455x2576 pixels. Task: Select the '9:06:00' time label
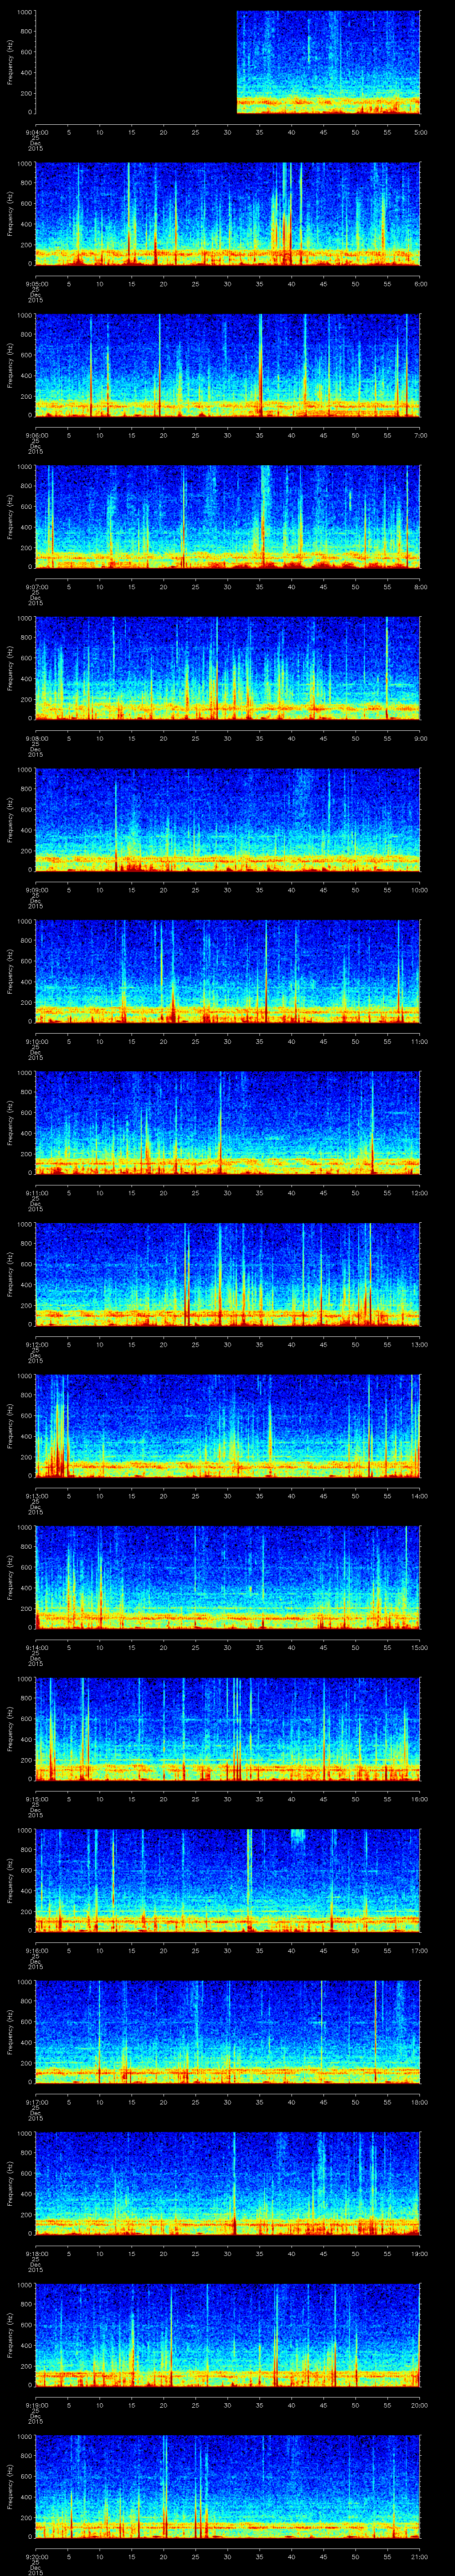pyautogui.click(x=36, y=435)
